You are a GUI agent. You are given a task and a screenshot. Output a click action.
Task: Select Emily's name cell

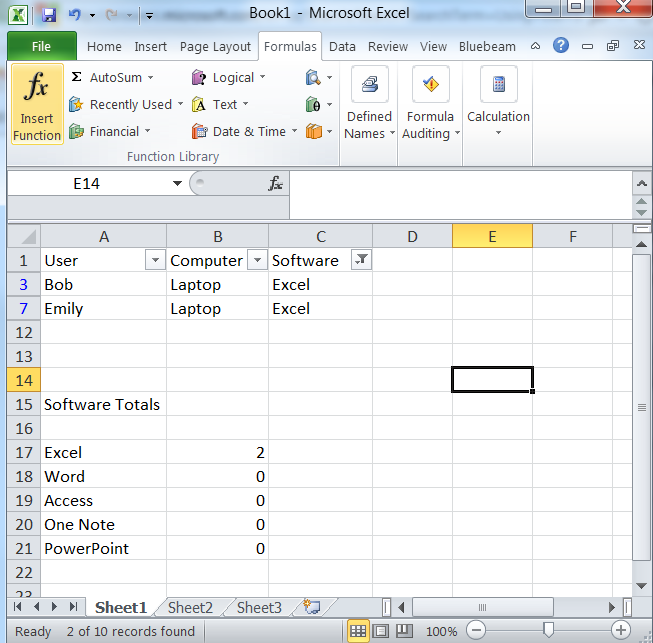[x=103, y=309]
